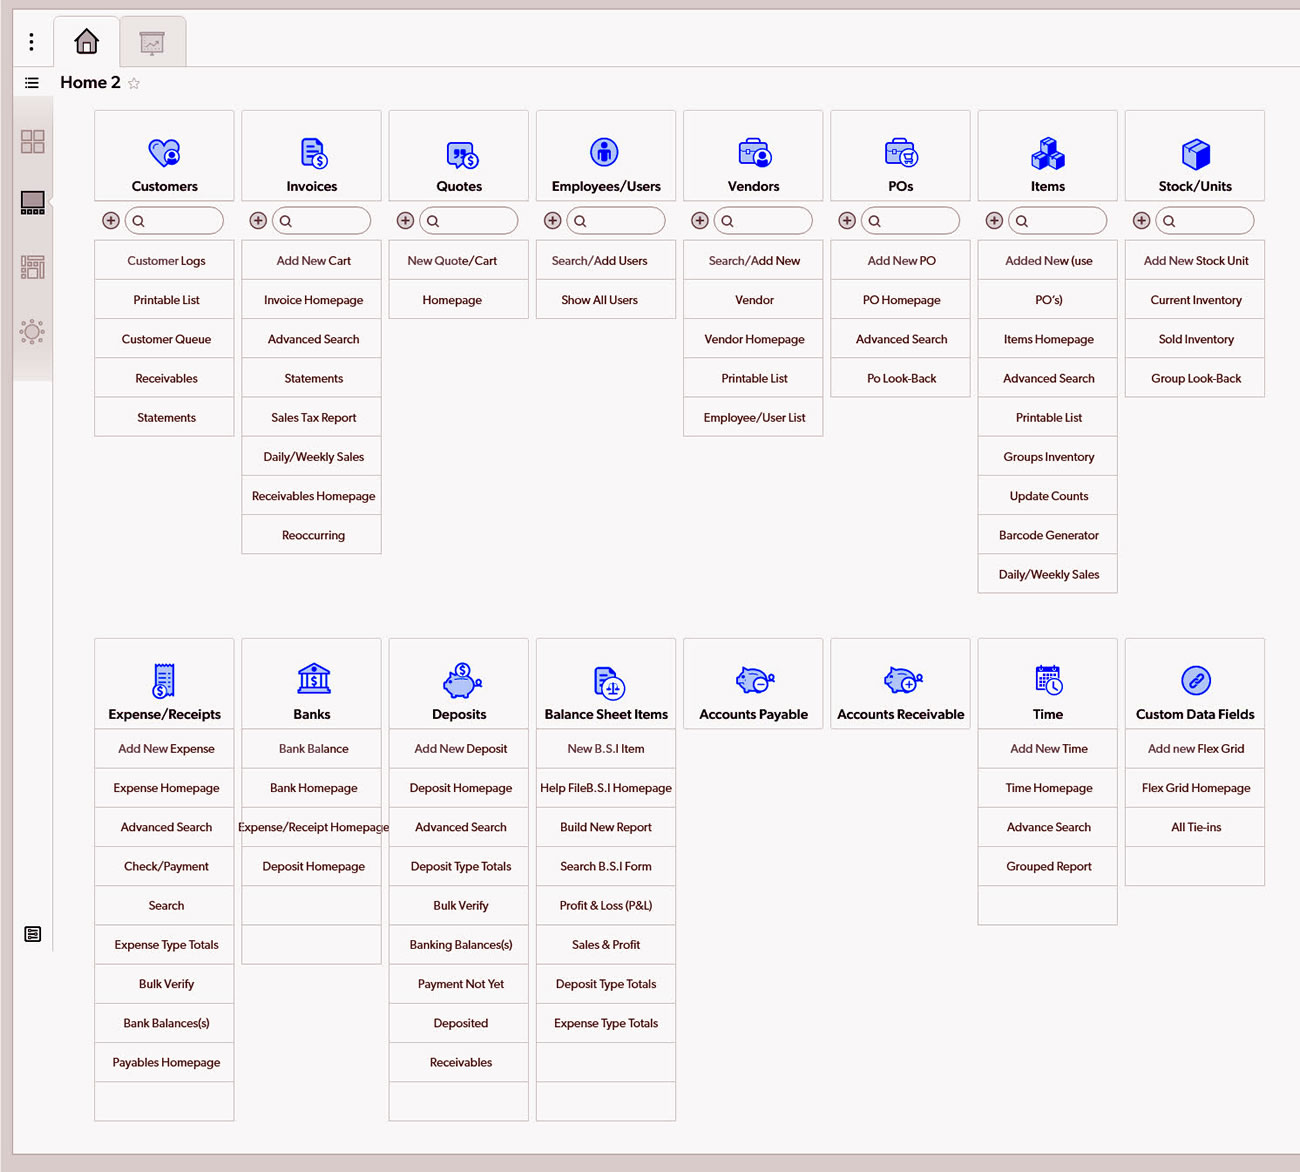Click the Deposits piggy bank icon
This screenshot has height=1172, width=1300.
tap(460, 680)
